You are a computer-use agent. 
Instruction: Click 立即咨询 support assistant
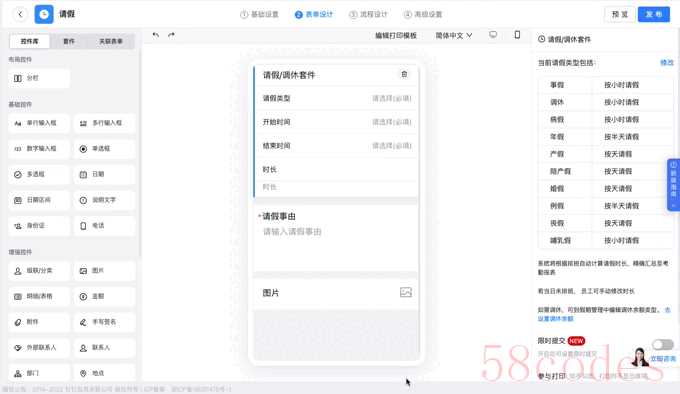662,358
